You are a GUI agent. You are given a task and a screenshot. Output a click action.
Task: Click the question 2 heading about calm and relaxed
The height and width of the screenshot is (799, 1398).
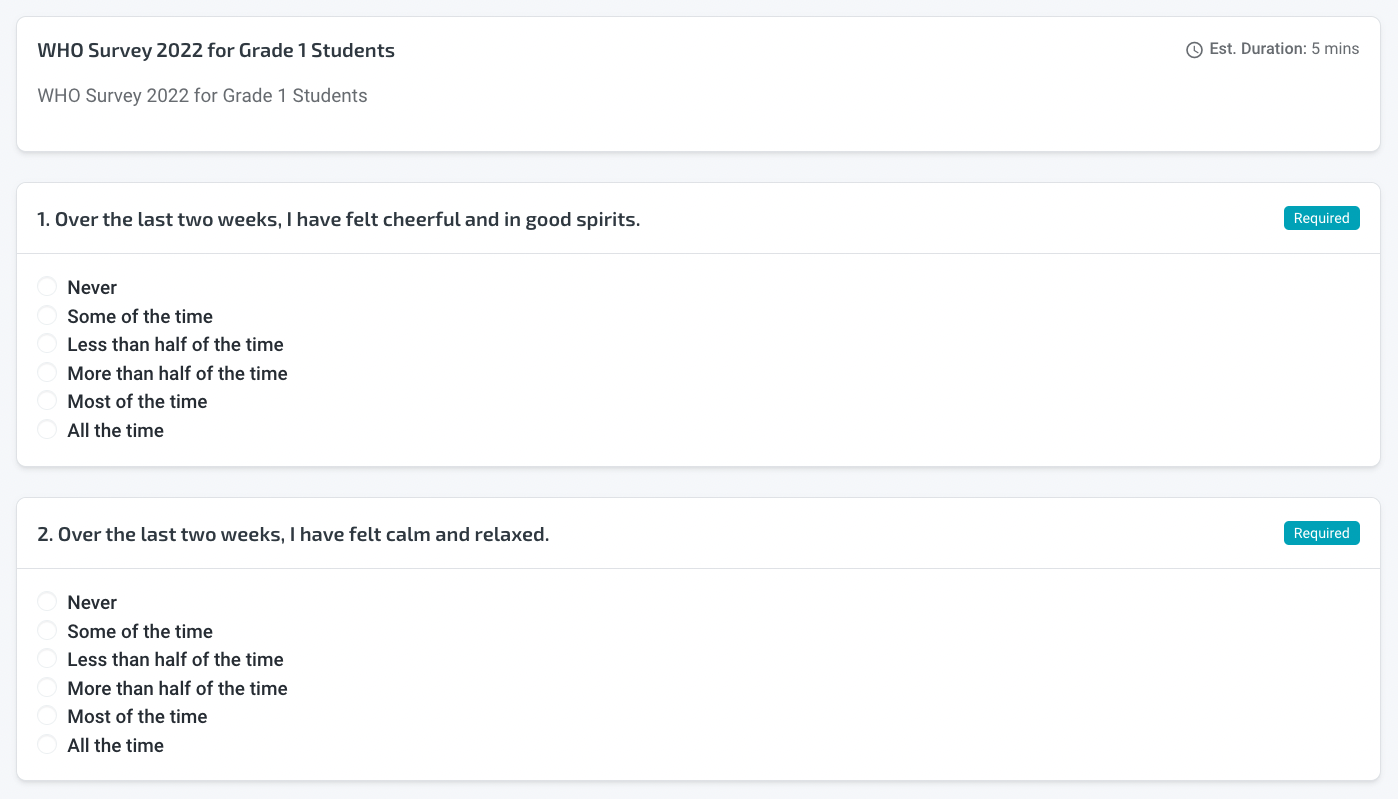293,534
